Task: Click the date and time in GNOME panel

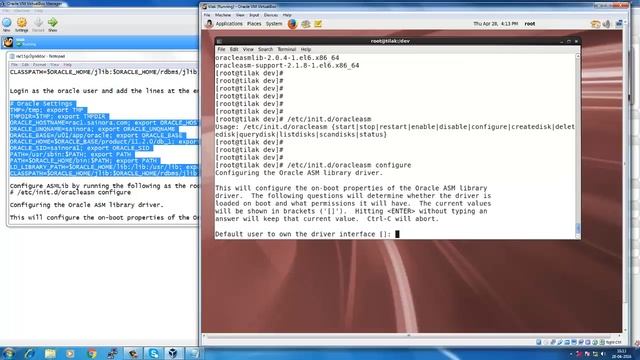Action: [496, 24]
